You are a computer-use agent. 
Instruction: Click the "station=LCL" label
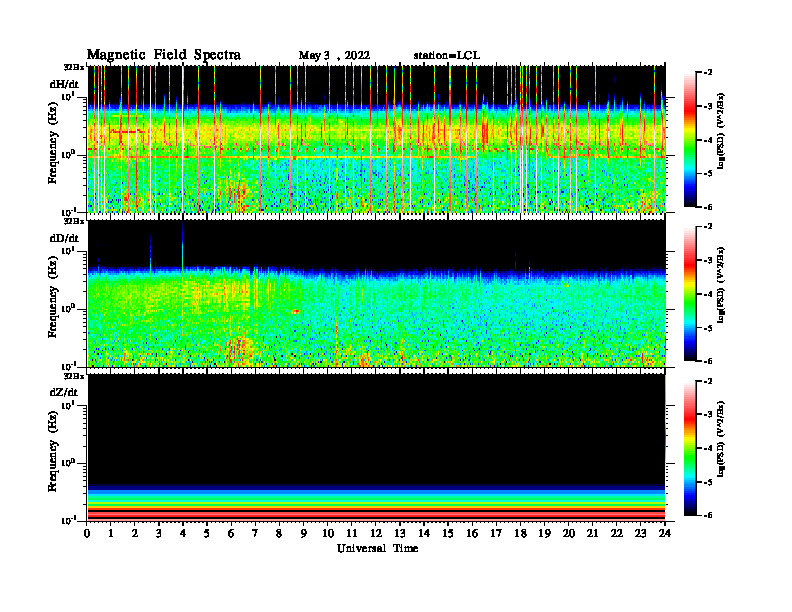tap(447, 56)
